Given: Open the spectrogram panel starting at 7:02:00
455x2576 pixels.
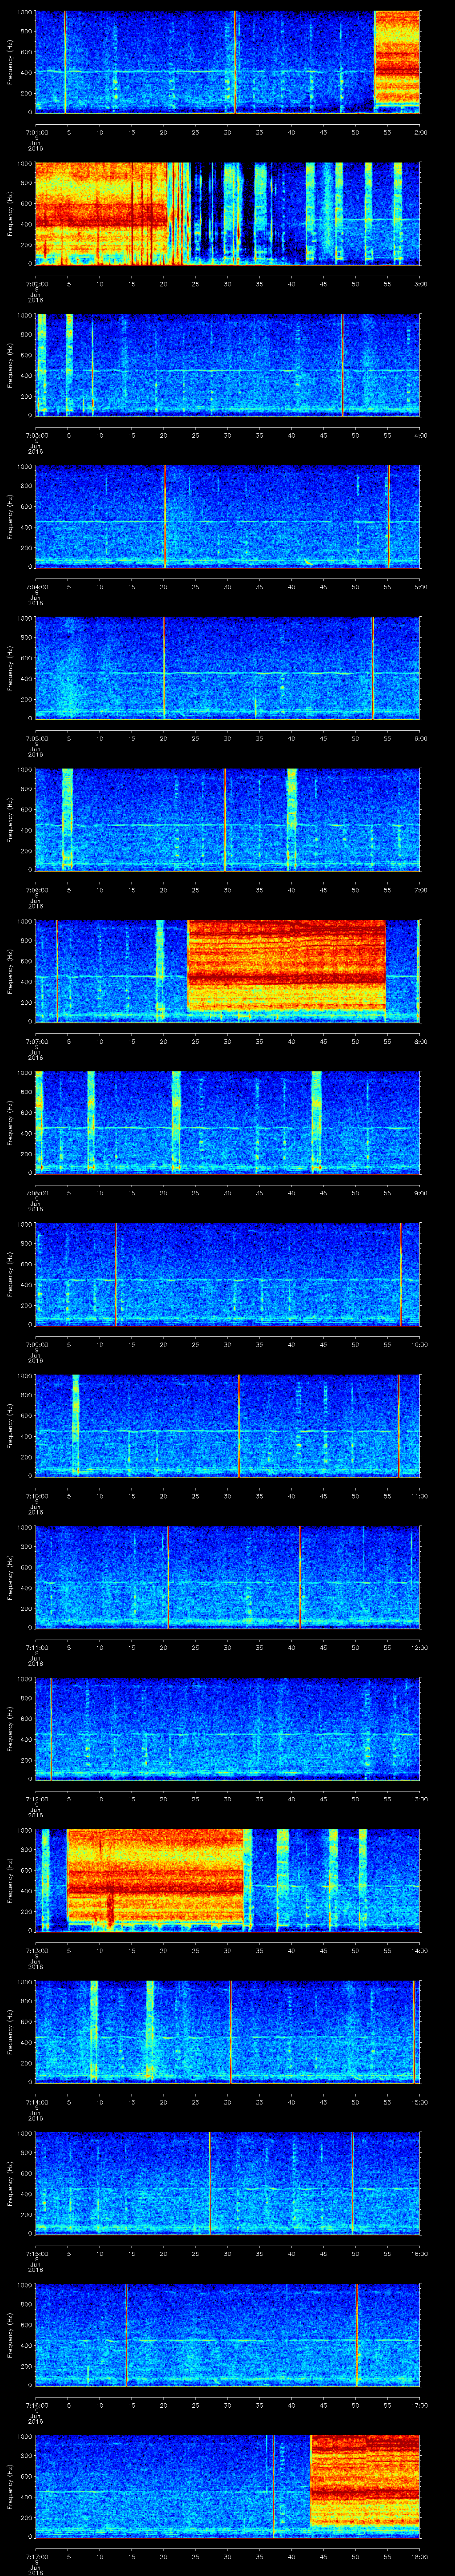Looking at the screenshot, I should [228, 213].
